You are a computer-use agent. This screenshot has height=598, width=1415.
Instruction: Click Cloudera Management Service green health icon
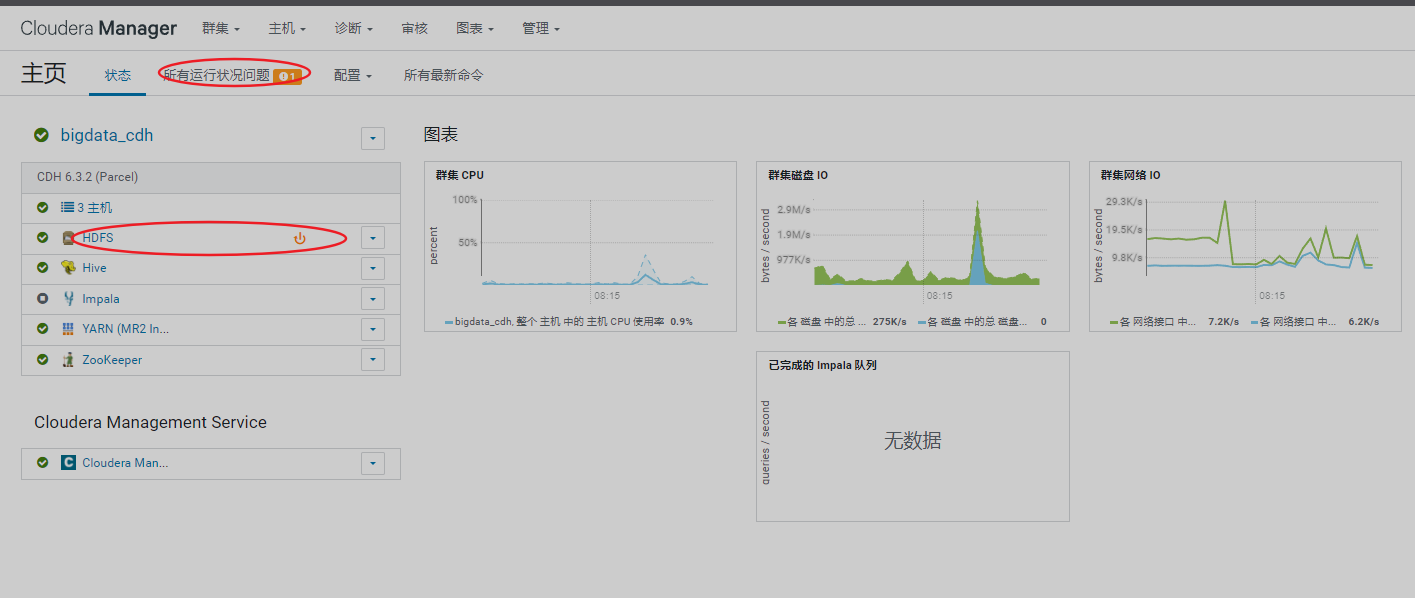tap(42, 463)
